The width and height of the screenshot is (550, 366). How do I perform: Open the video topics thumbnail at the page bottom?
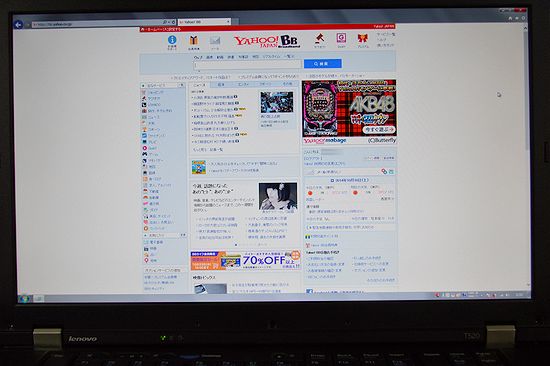coord(210,288)
